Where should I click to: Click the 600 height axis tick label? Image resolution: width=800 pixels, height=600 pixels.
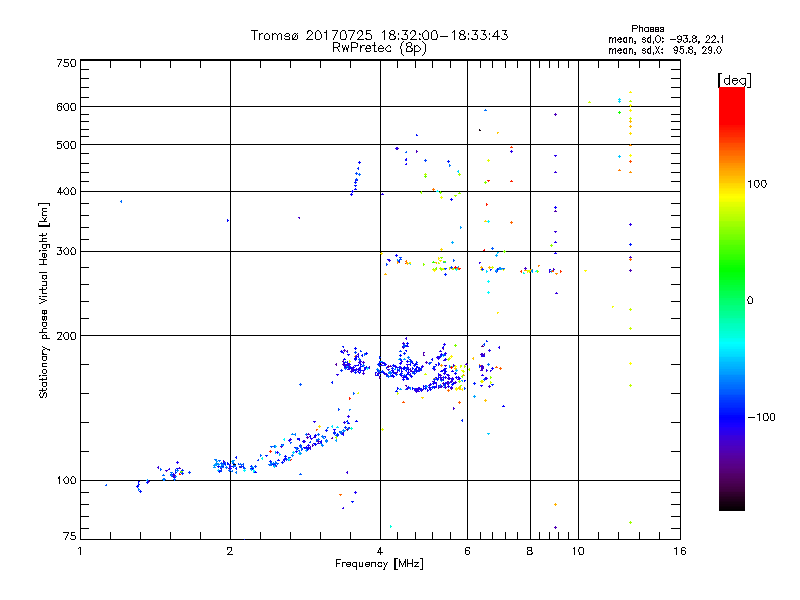pyautogui.click(x=66, y=107)
